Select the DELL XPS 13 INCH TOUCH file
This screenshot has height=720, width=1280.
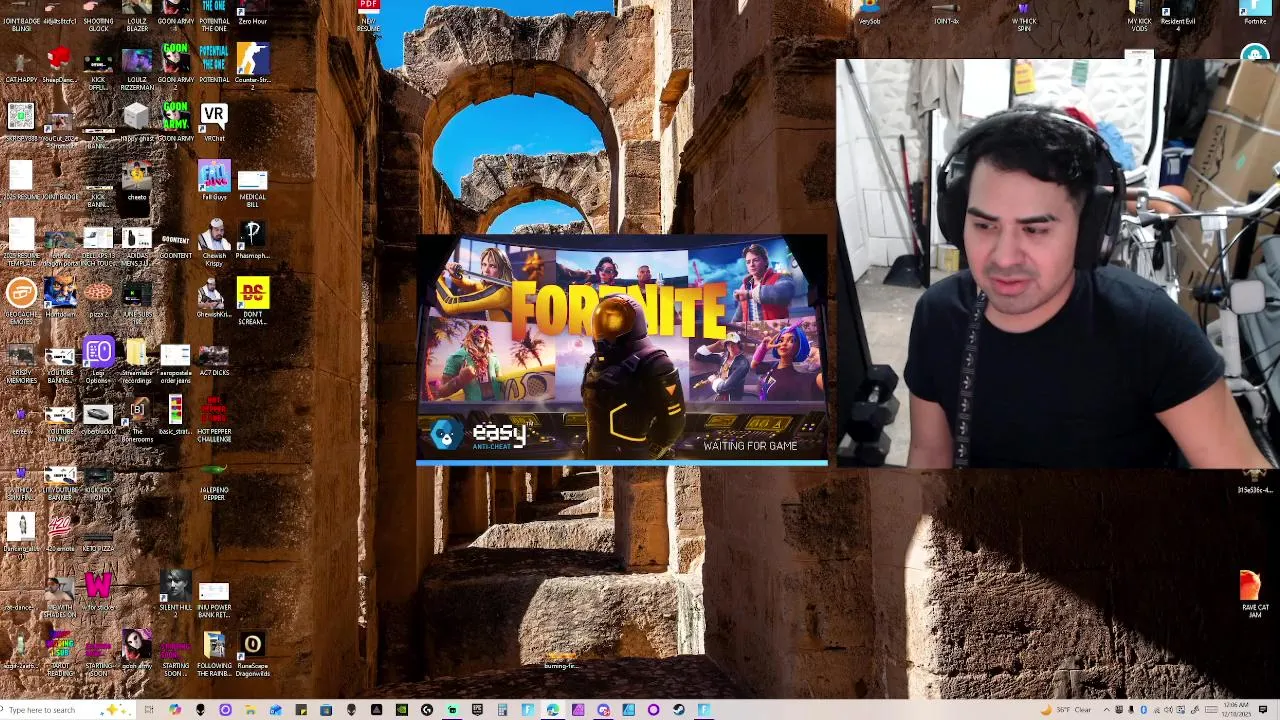pyautogui.click(x=98, y=245)
